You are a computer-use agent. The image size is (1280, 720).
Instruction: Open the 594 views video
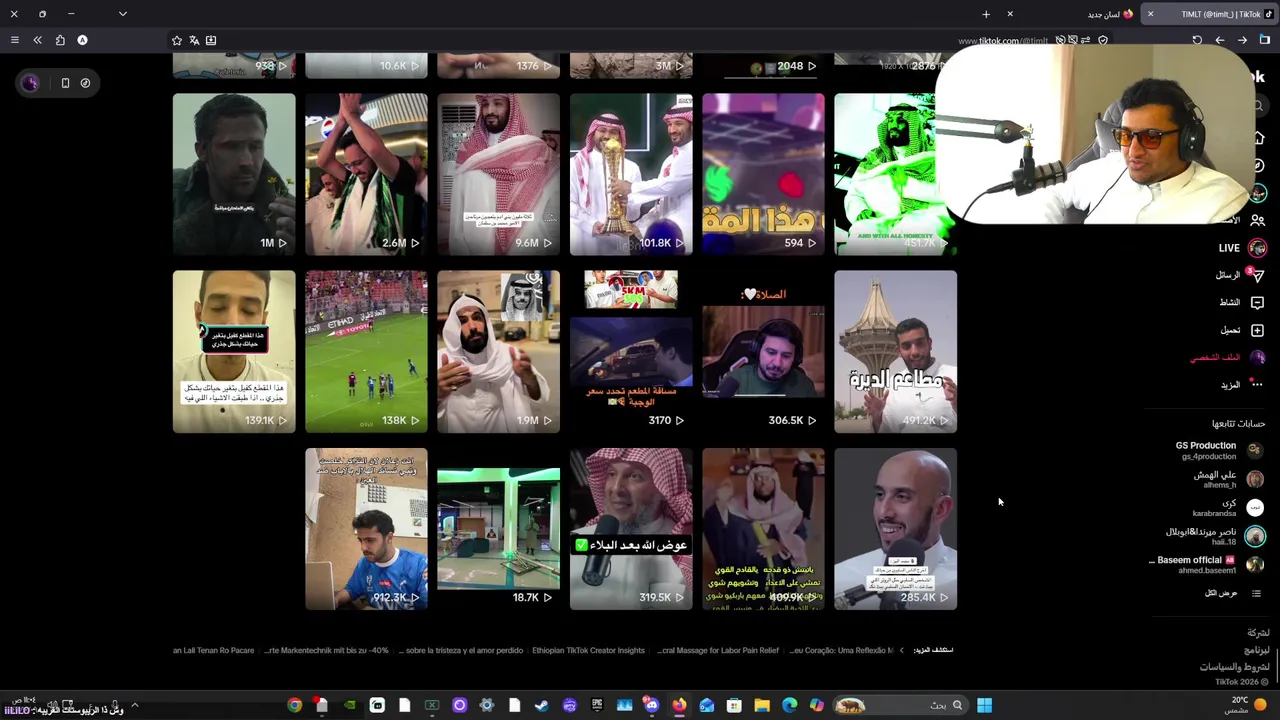pos(763,175)
